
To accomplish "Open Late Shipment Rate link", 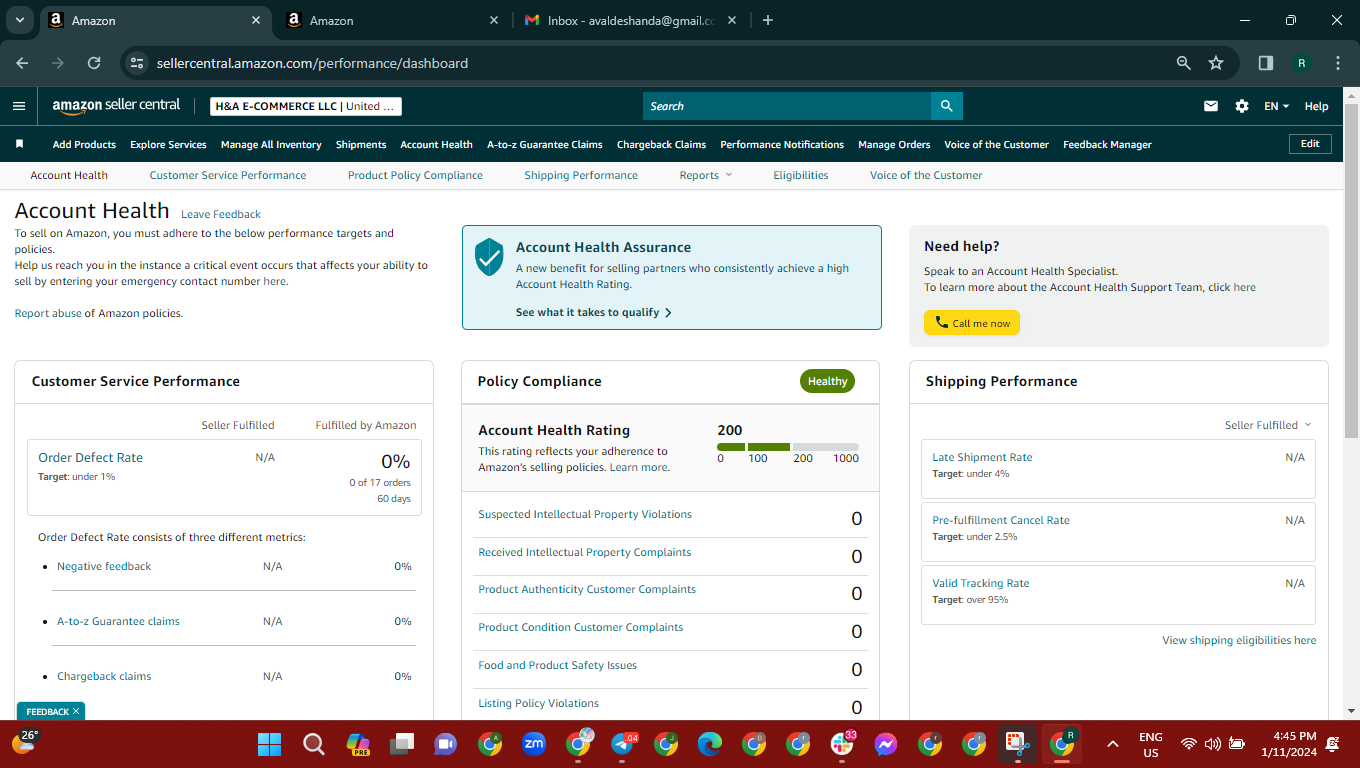I will tap(982, 457).
